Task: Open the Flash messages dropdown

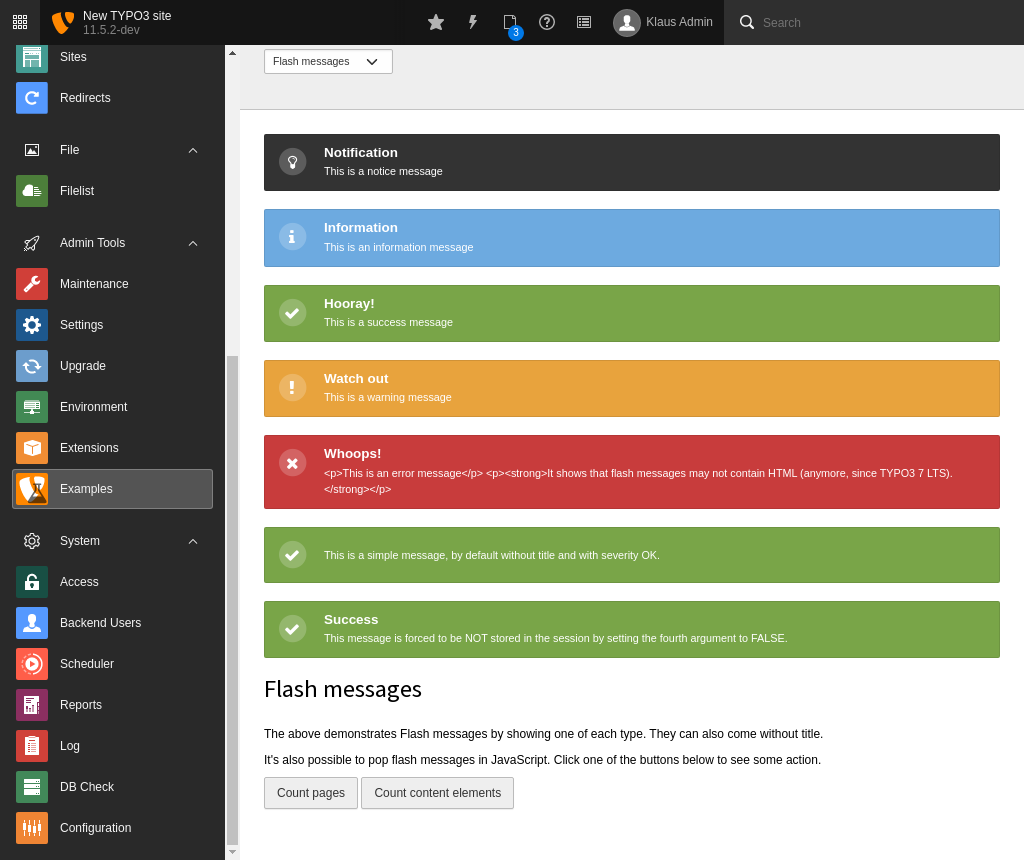Action: pos(328,62)
